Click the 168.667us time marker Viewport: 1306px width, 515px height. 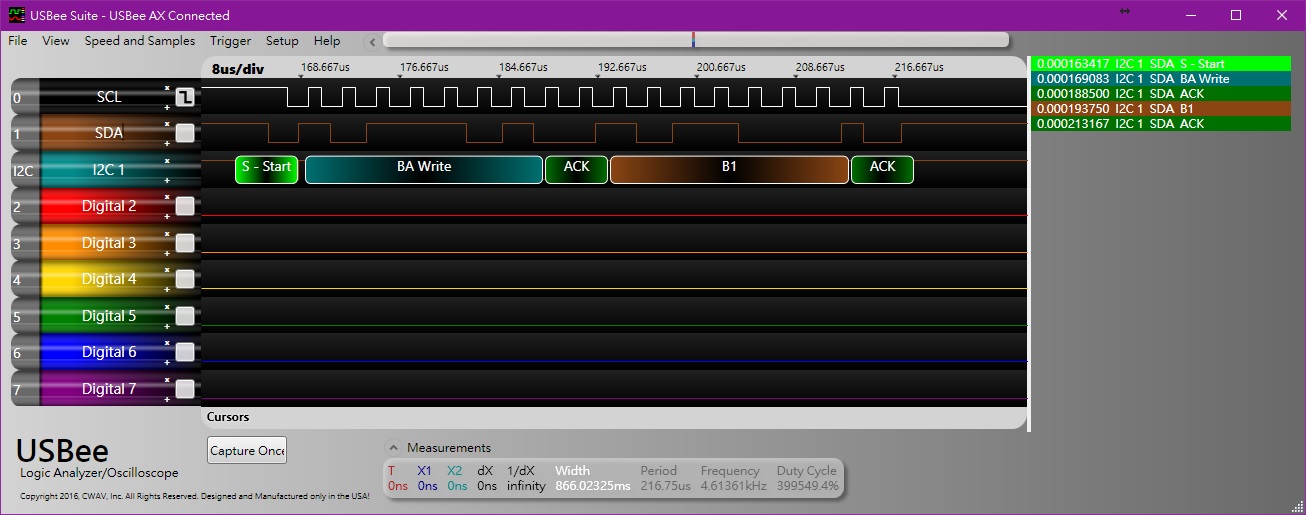[325, 68]
